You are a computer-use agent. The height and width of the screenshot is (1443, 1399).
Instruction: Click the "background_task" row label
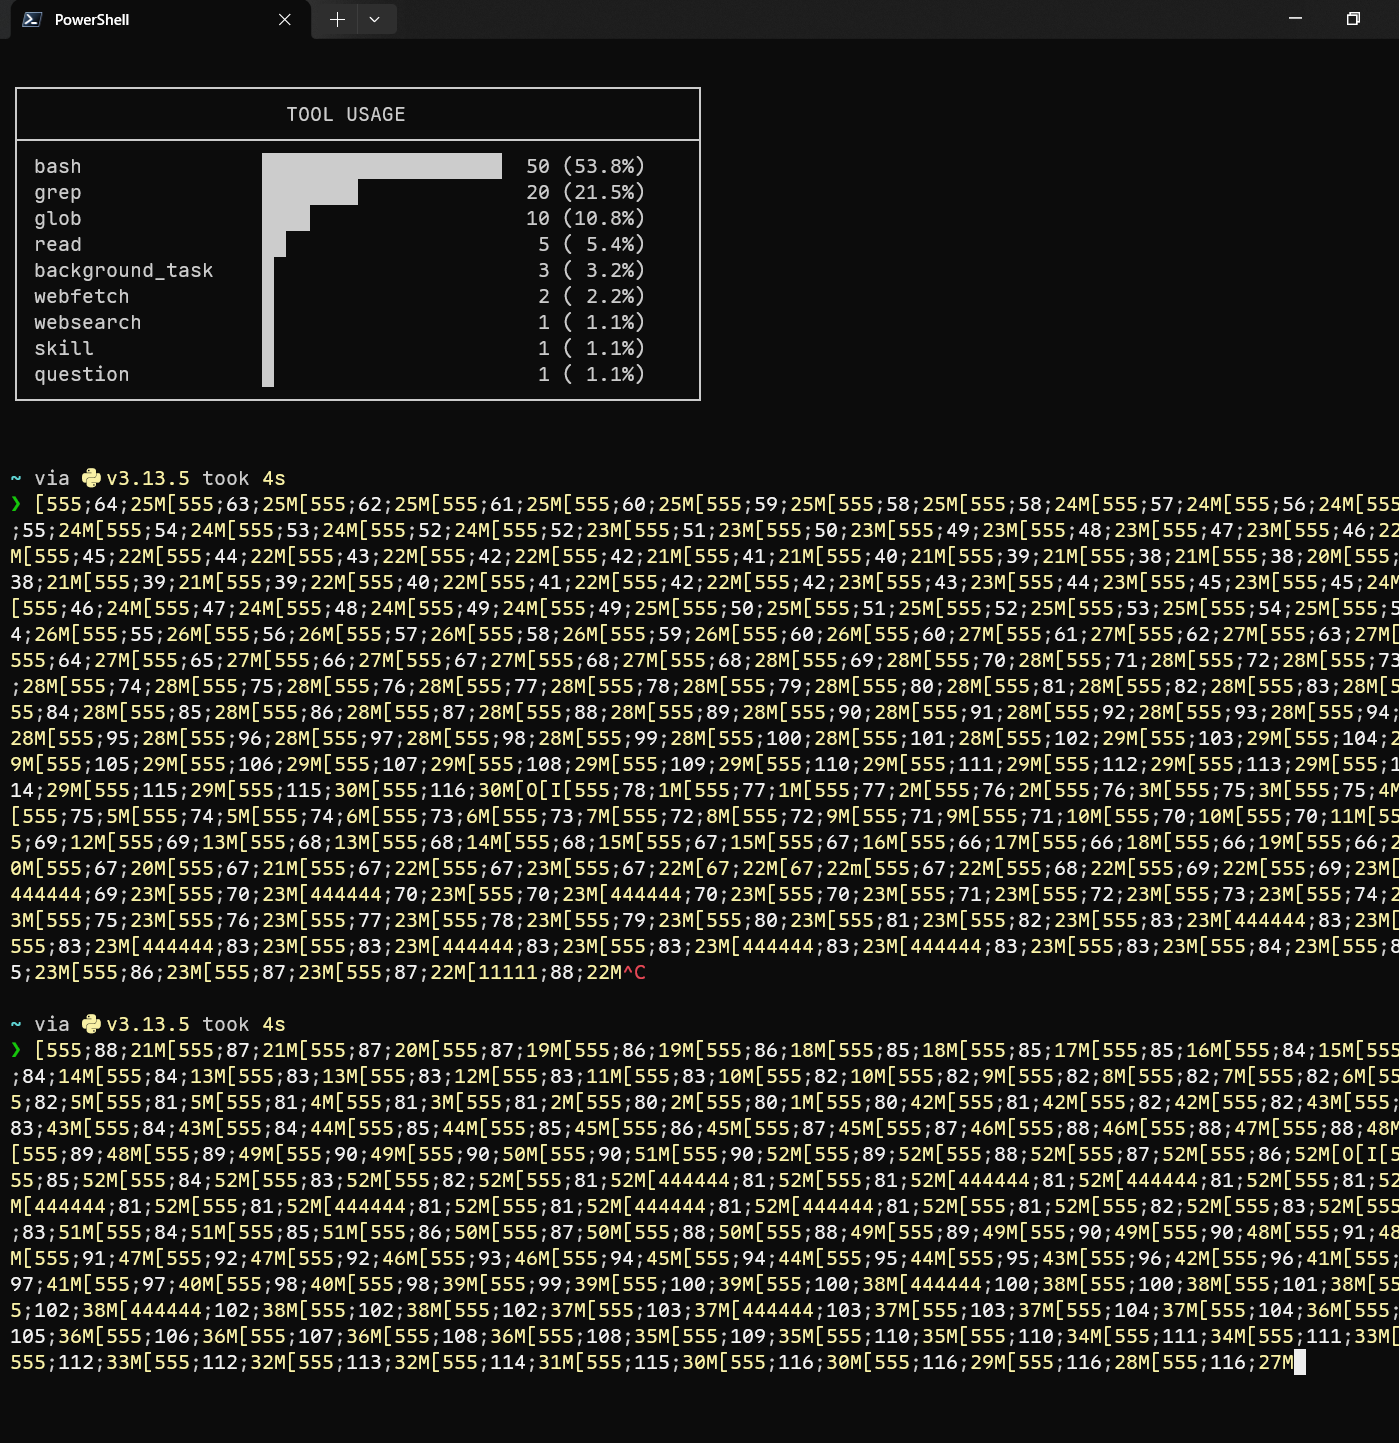[124, 270]
